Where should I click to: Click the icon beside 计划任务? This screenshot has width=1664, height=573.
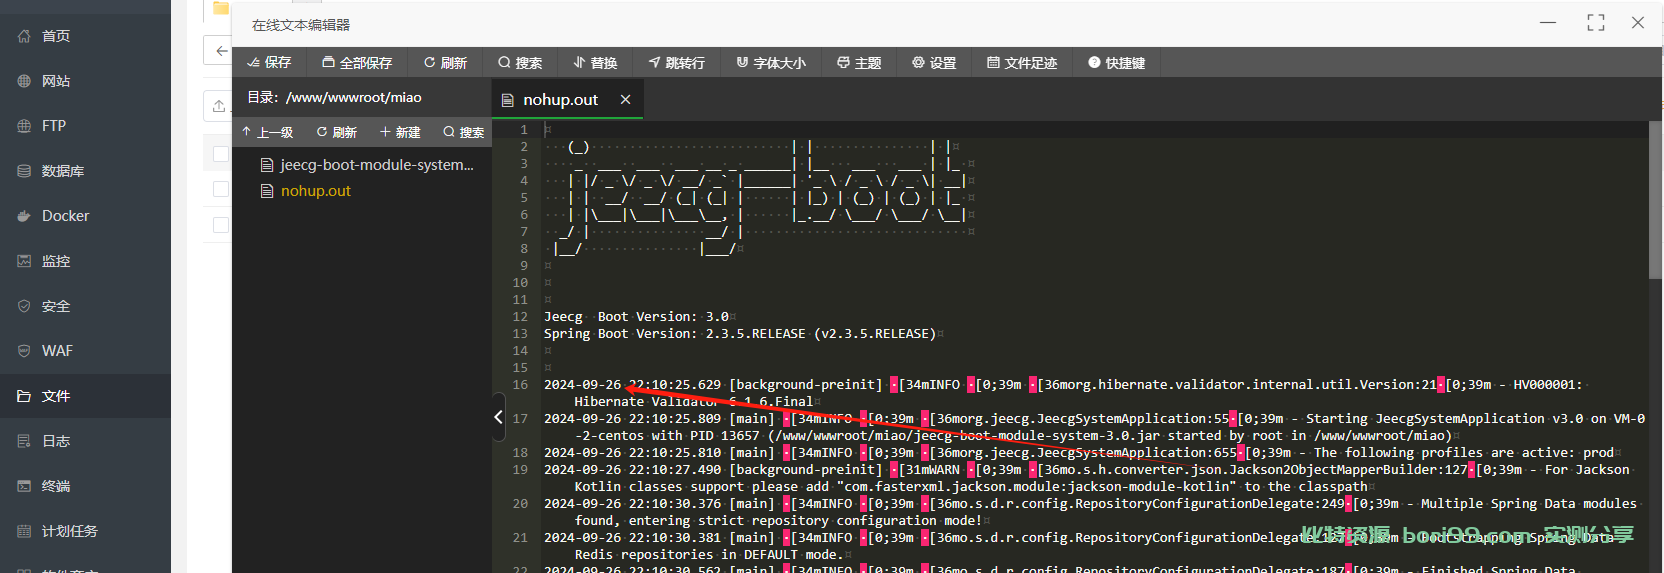24,531
